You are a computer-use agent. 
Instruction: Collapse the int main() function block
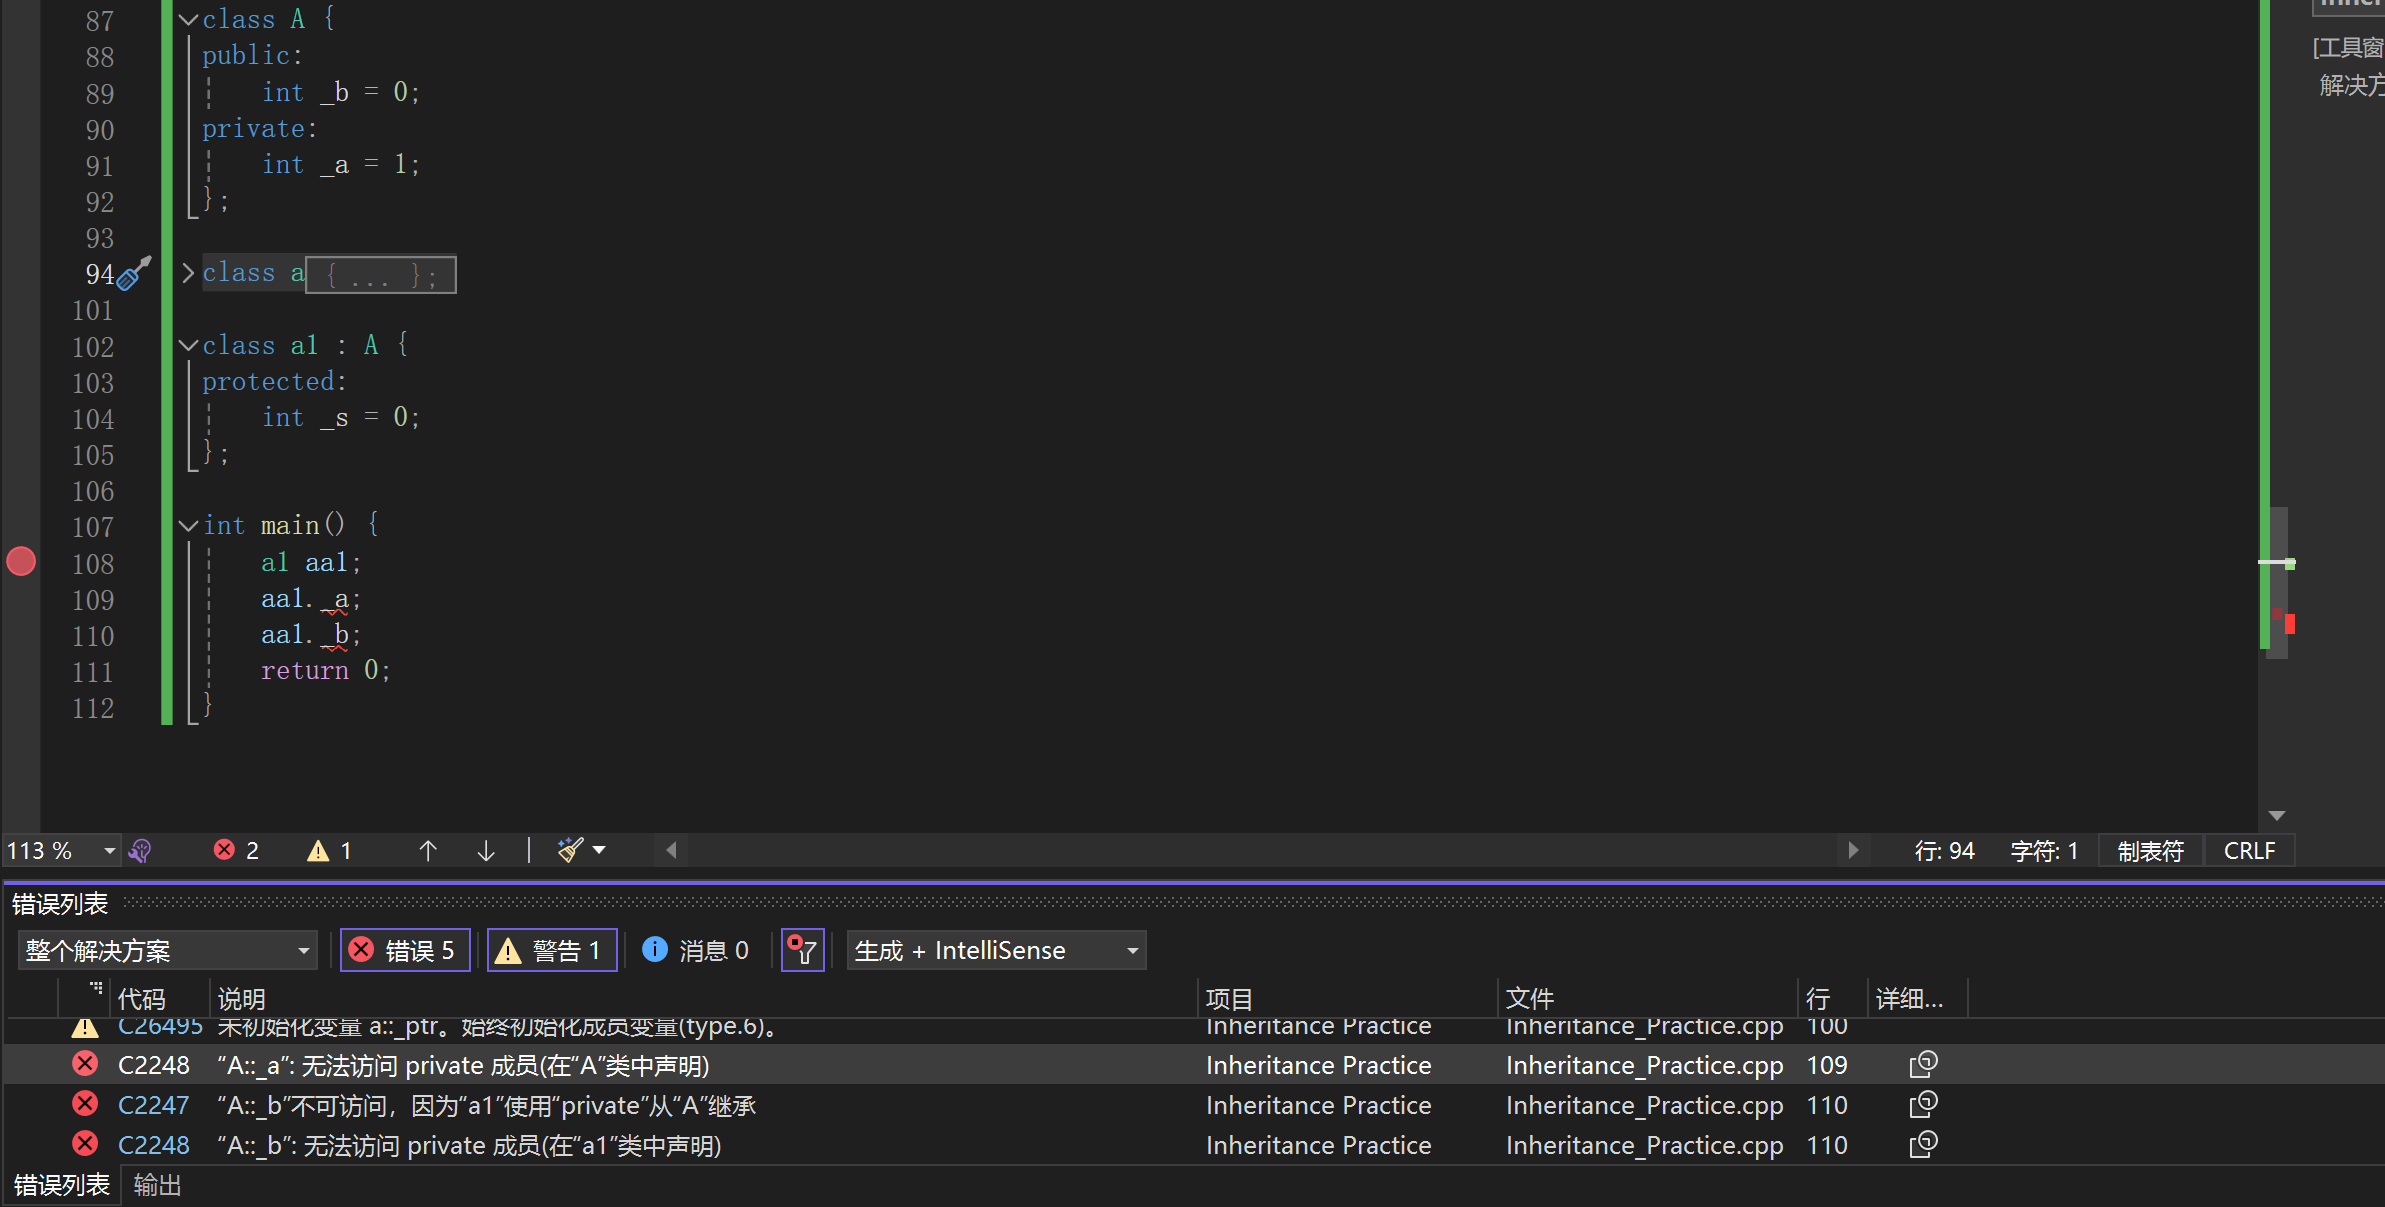[188, 526]
